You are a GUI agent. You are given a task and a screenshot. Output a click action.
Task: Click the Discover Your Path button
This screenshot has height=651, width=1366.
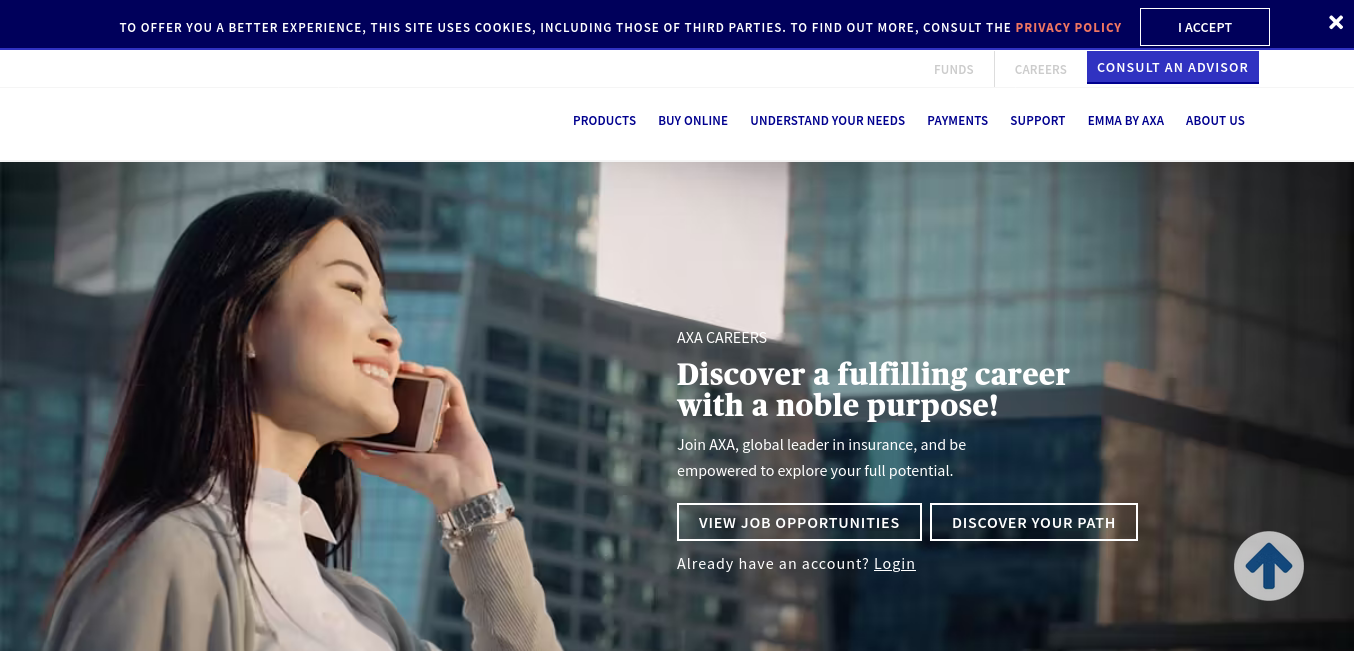pos(1033,522)
